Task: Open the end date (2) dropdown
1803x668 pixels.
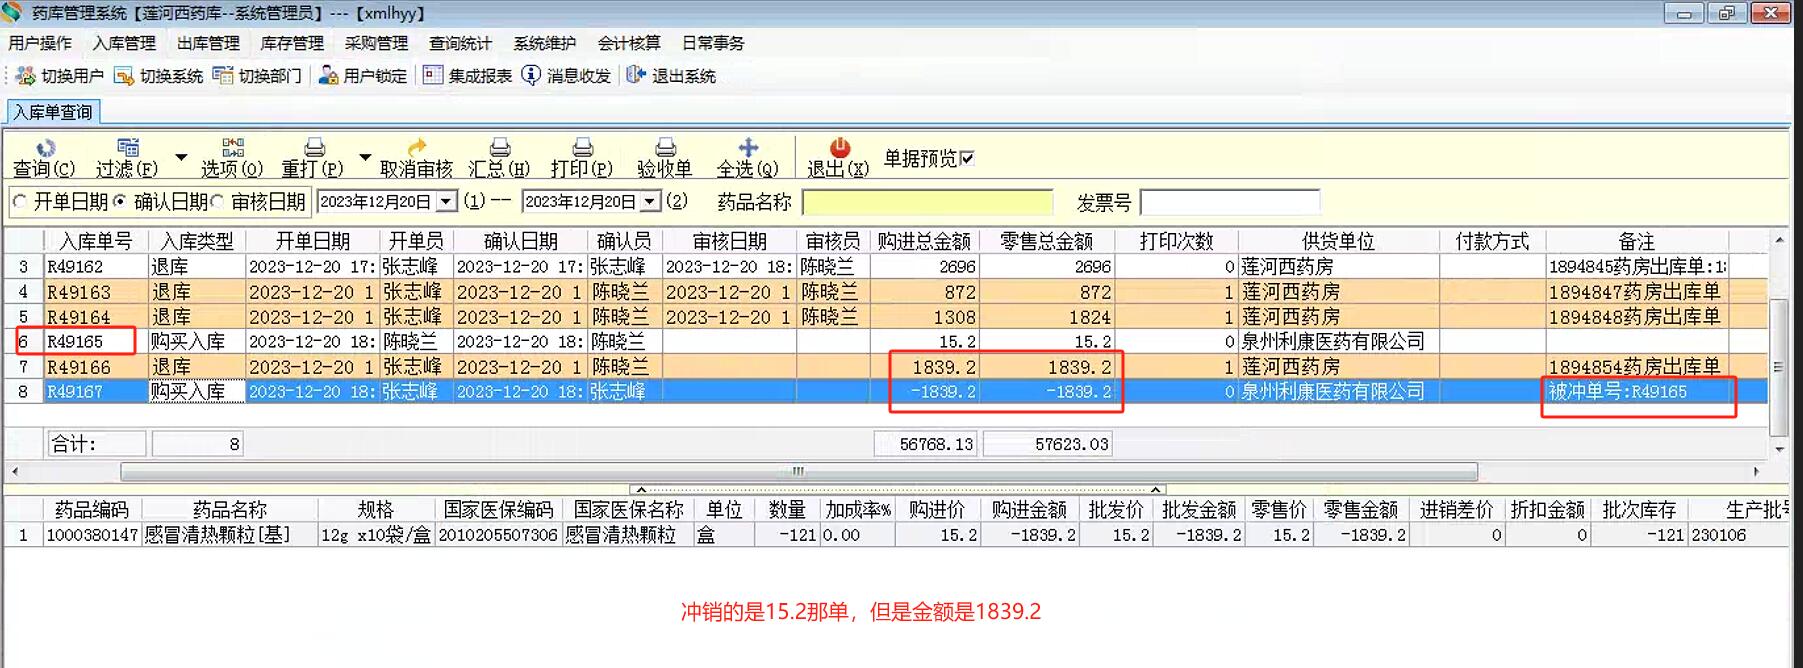Action: [x=651, y=202]
